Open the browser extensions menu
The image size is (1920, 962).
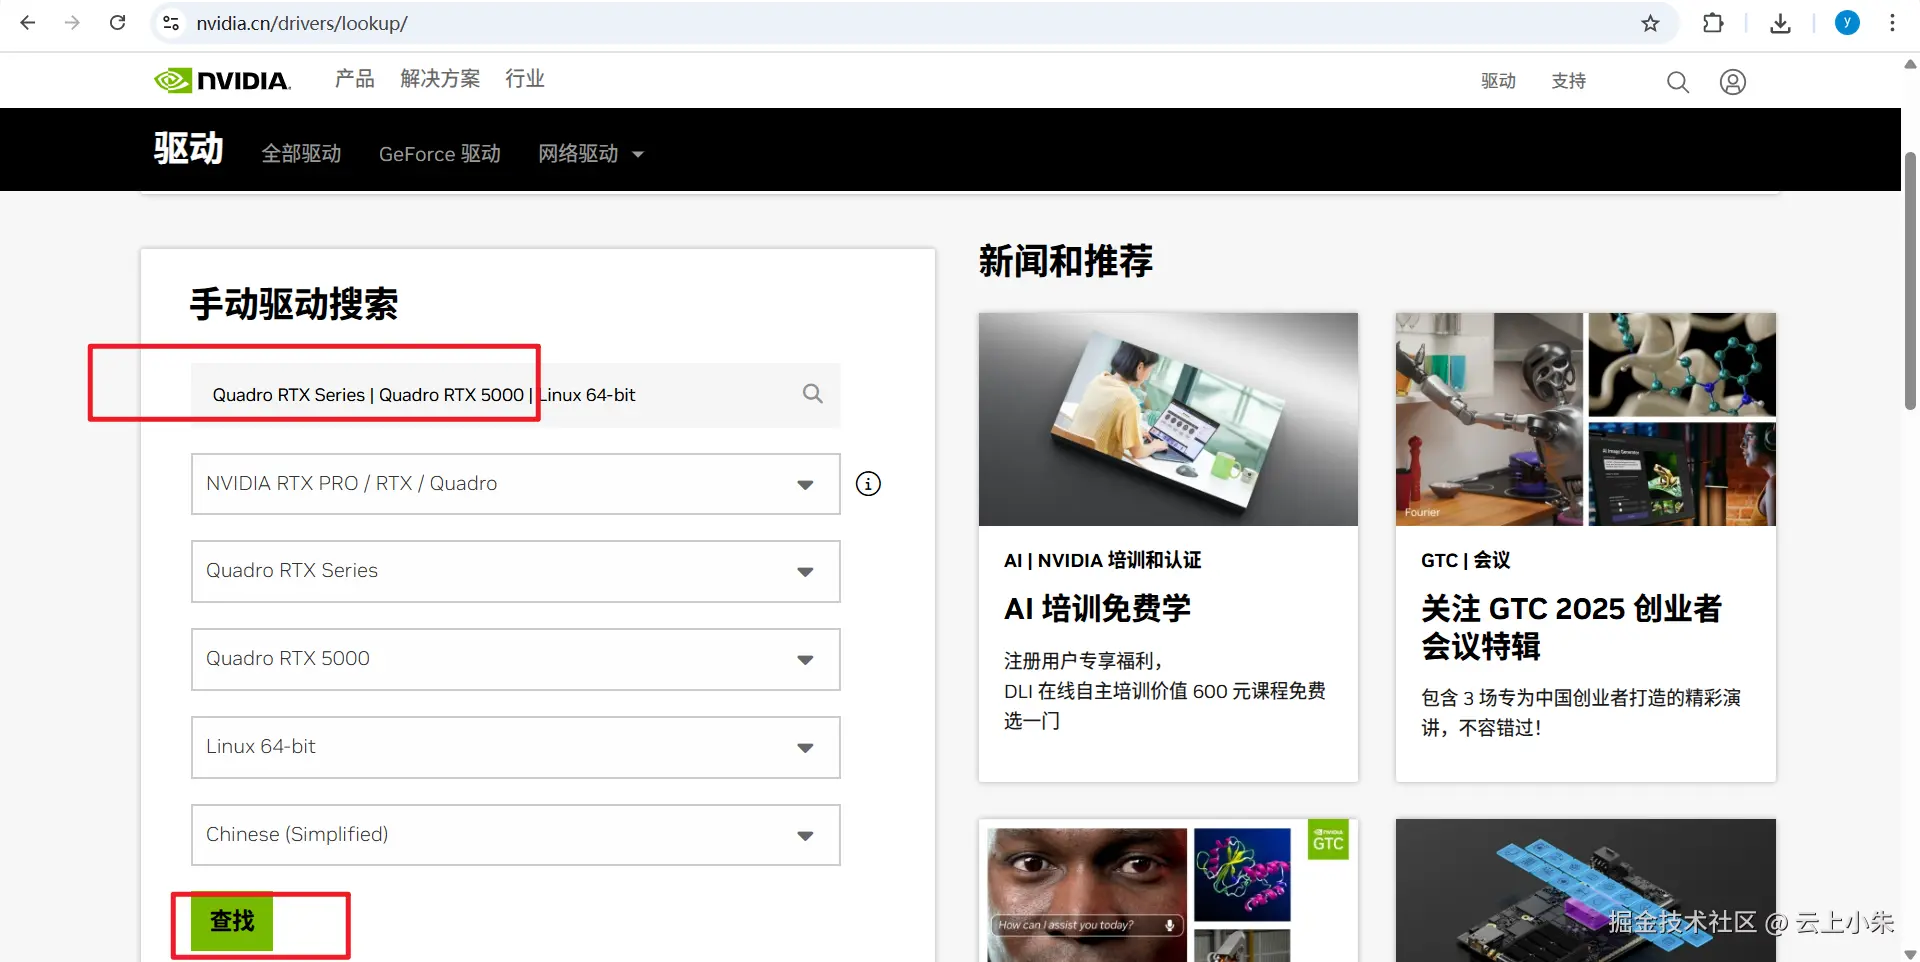[x=1713, y=23]
